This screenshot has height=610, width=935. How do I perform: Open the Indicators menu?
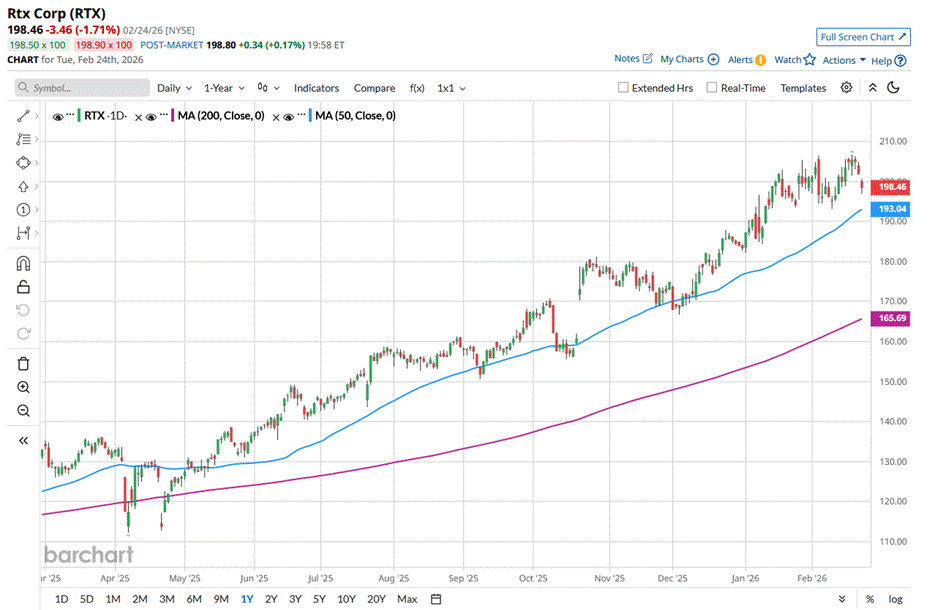[316, 88]
